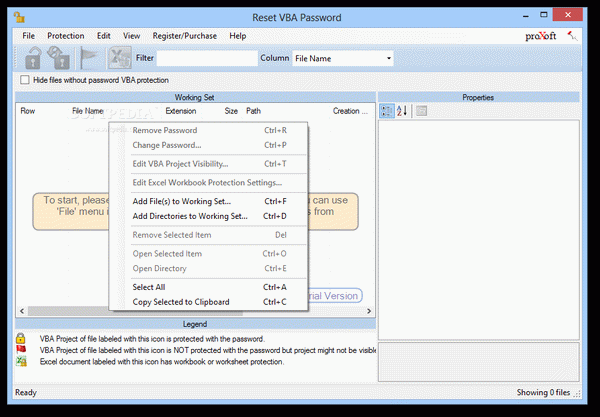Click the Change Password lock-and-key toolbar icon

pos(59,58)
